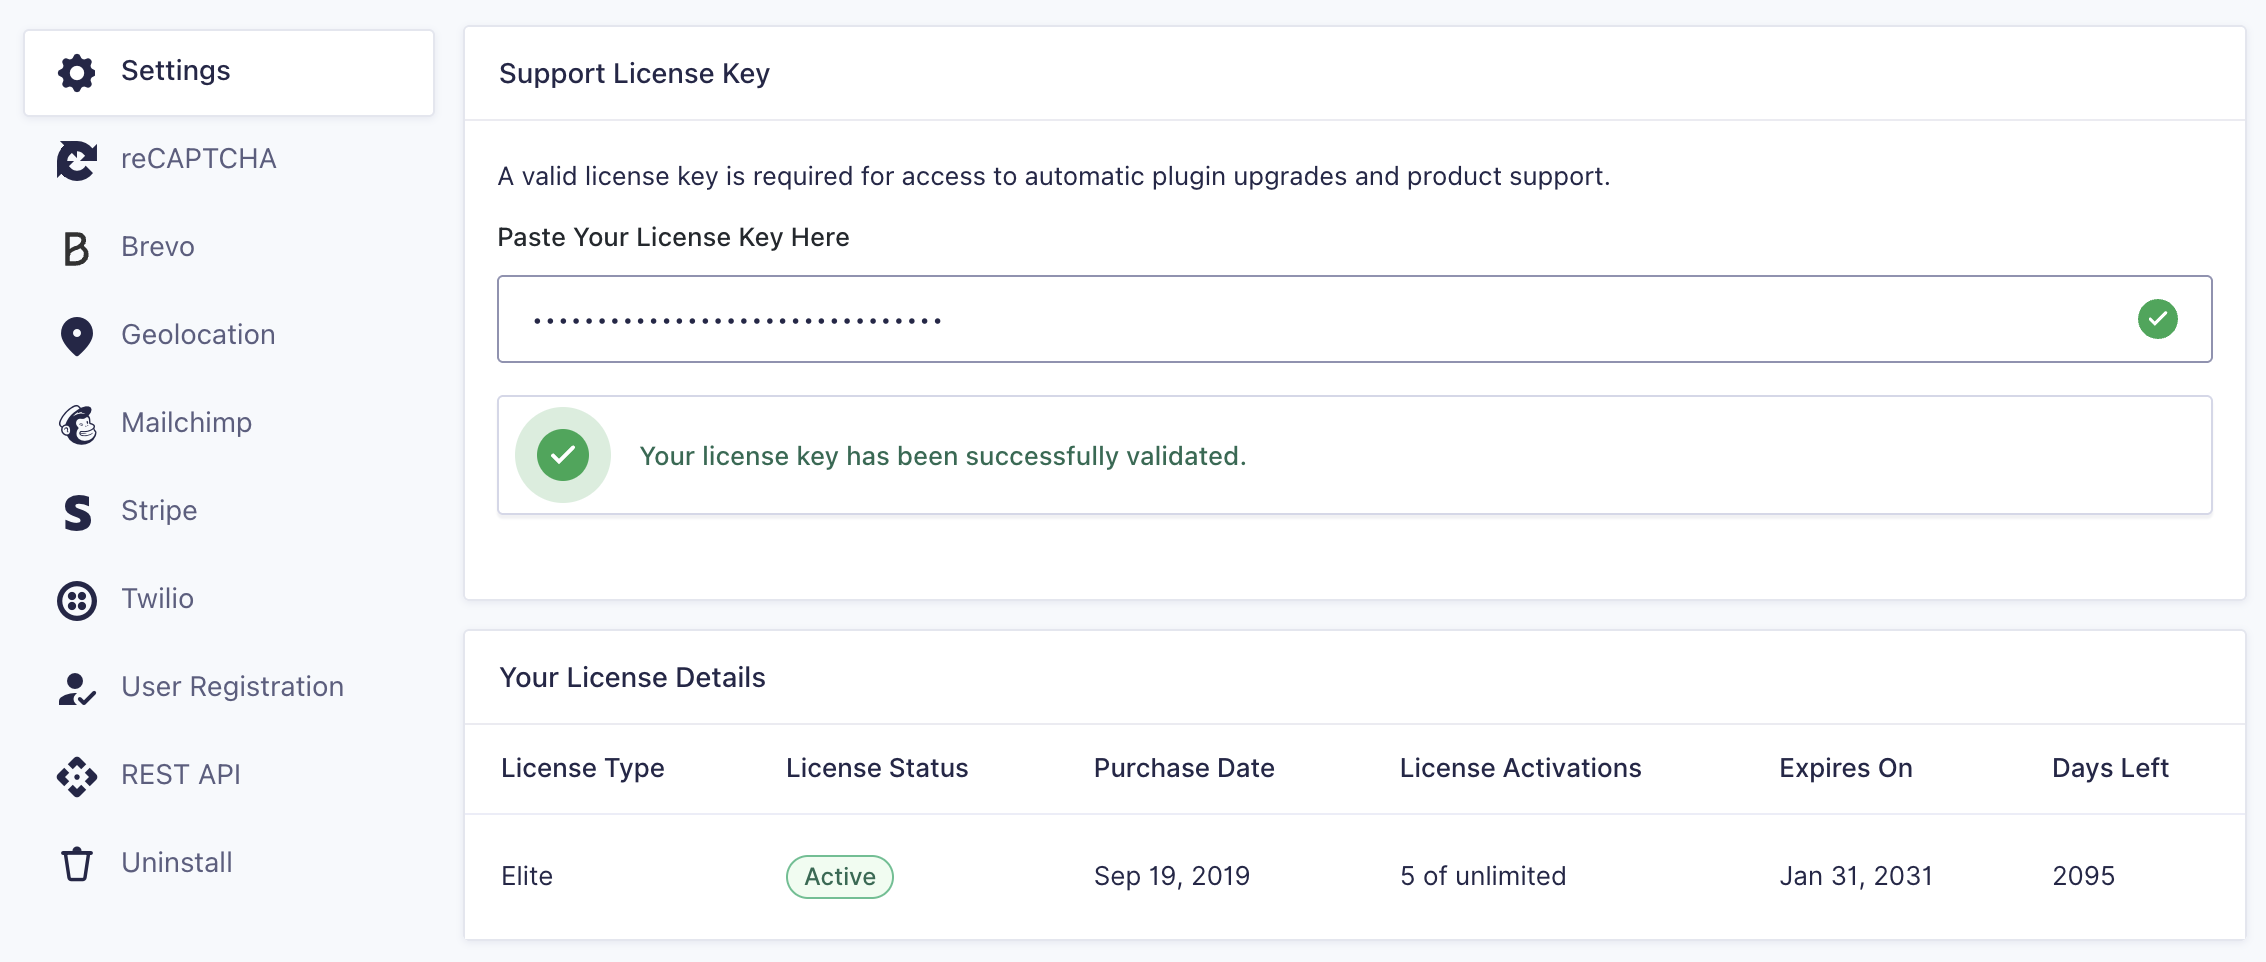
Task: Select the Brevo B logo icon
Action: (77, 248)
